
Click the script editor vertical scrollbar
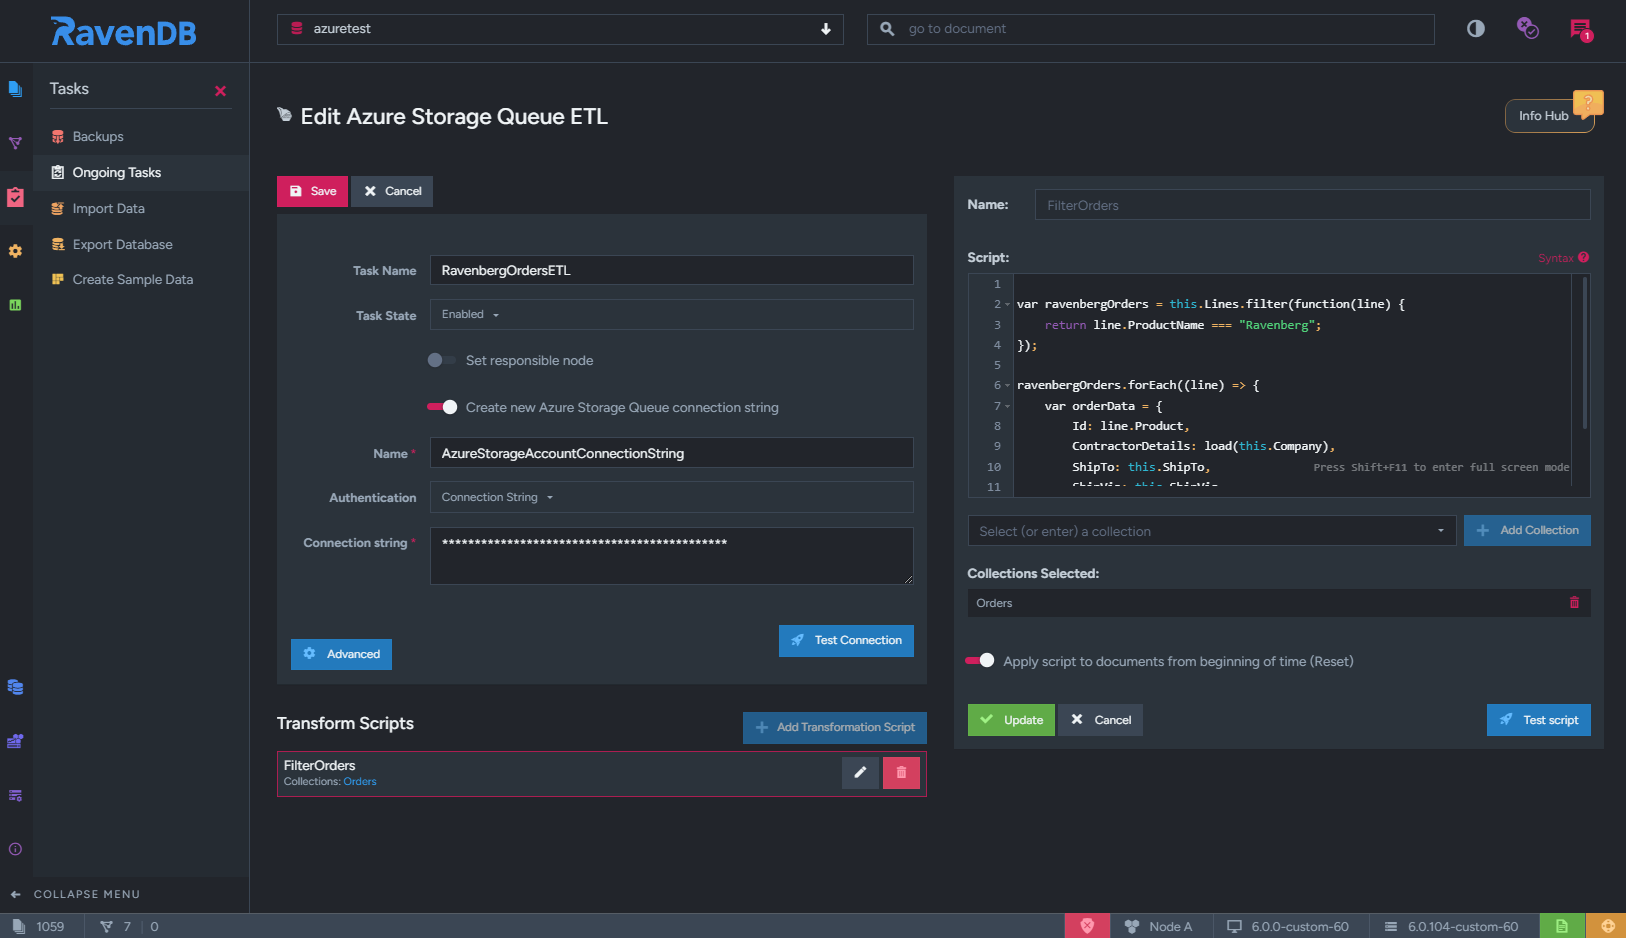[1585, 352]
